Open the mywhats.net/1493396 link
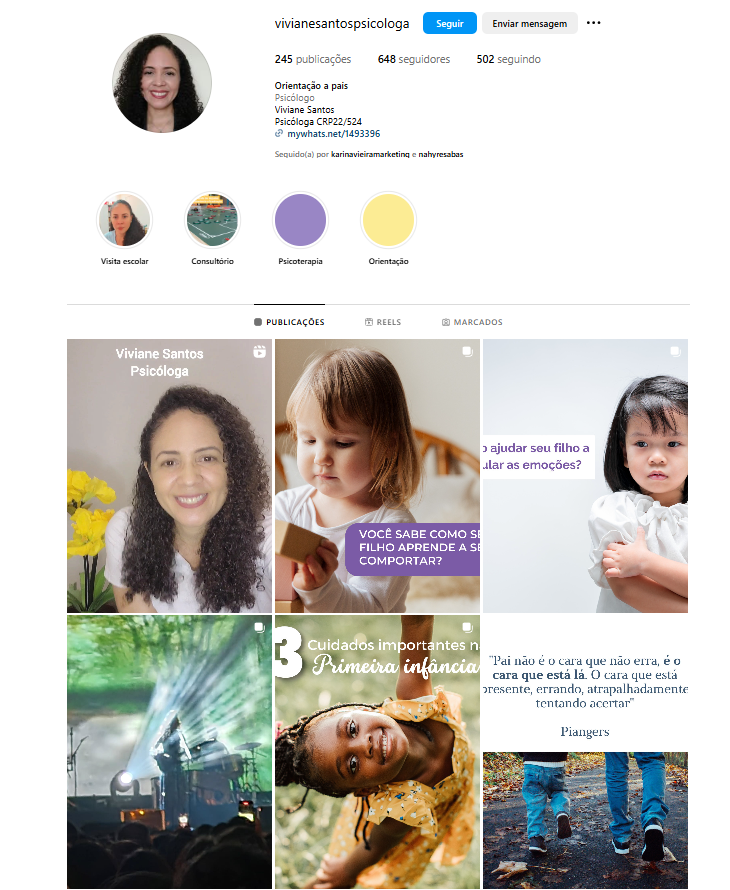Screen dimensions: 730x890 pyautogui.click(x=334, y=134)
